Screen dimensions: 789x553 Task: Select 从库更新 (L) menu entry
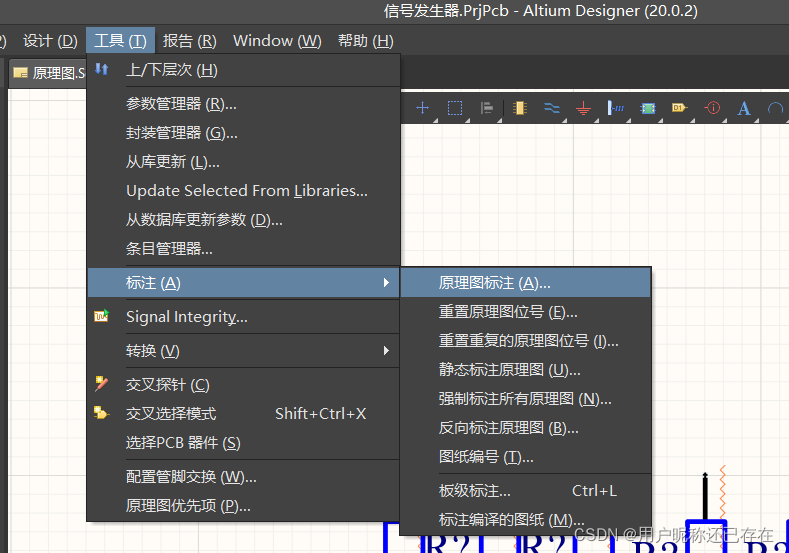[244, 162]
